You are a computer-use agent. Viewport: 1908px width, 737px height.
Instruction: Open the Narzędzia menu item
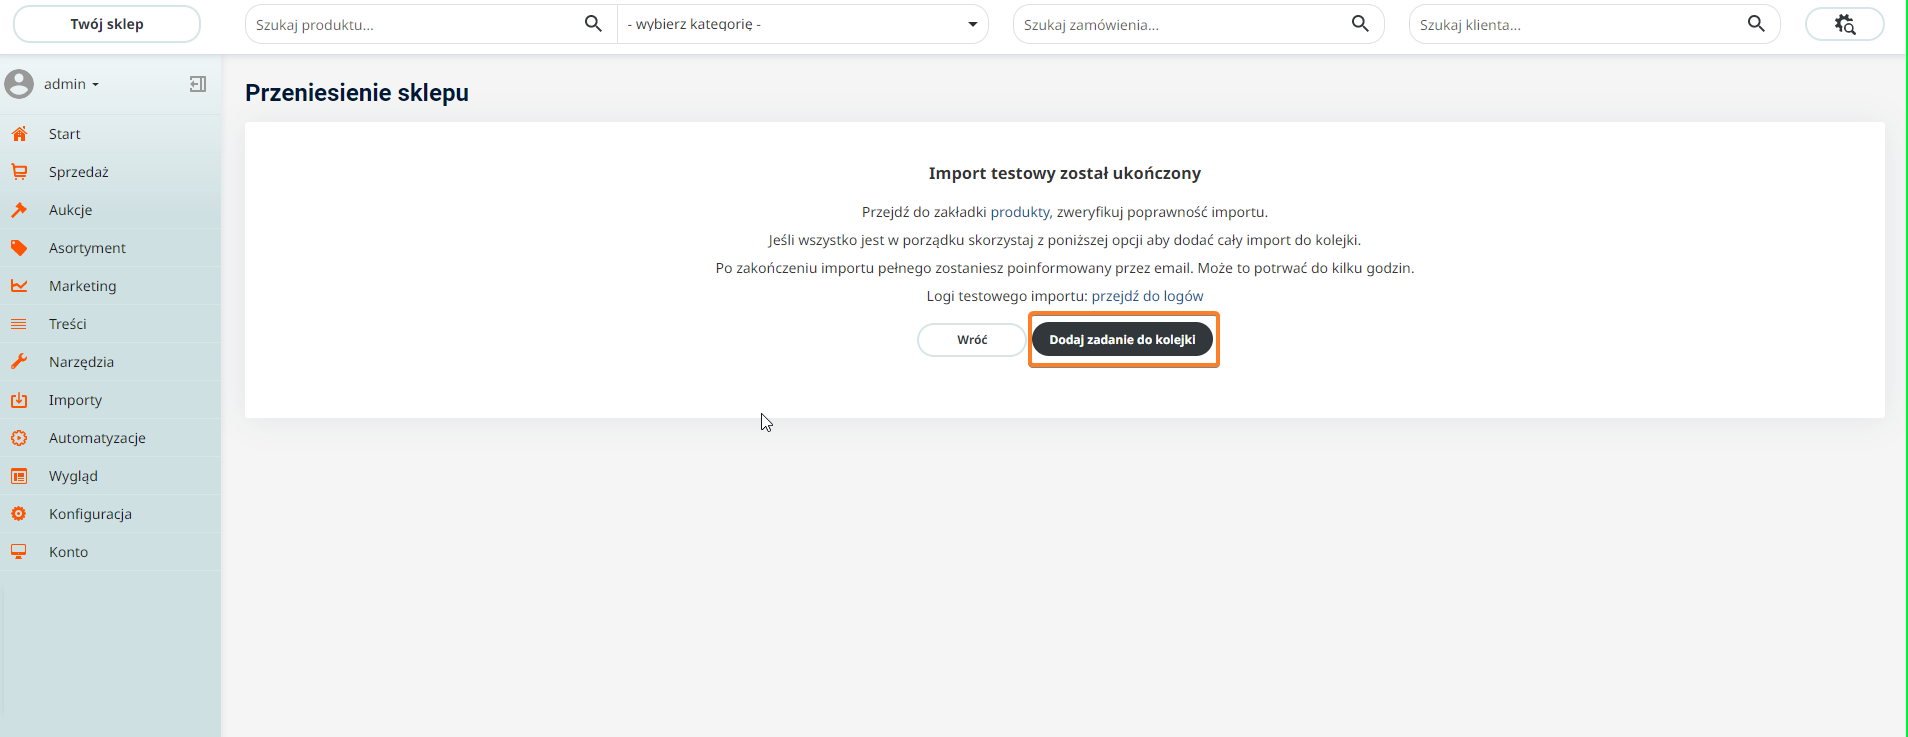110,362
